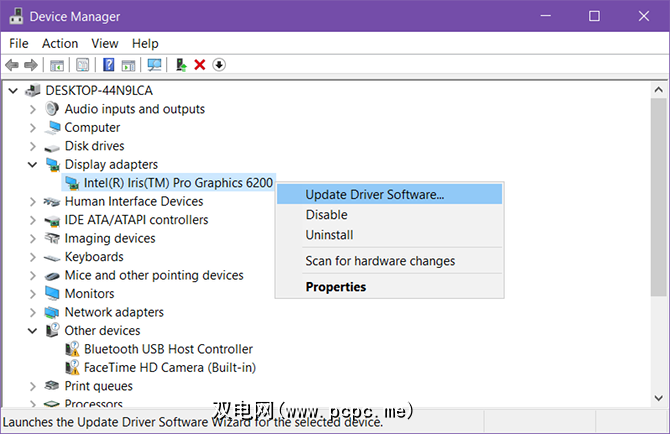Click the Intel Iris Pro Graphics device icon

[x=72, y=183]
